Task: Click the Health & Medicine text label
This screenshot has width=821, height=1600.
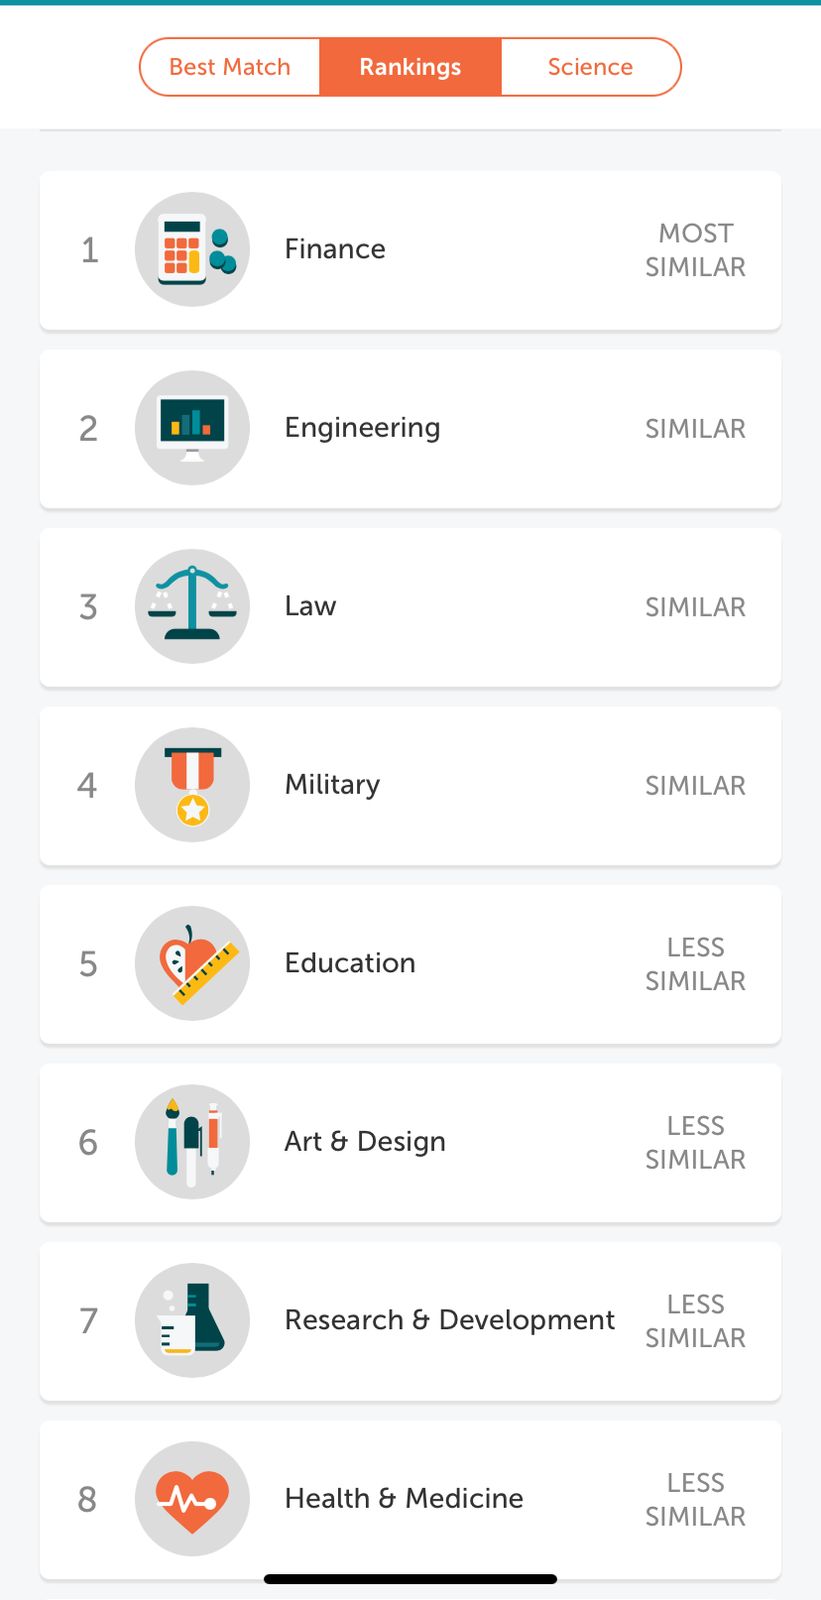Action: coord(404,1498)
